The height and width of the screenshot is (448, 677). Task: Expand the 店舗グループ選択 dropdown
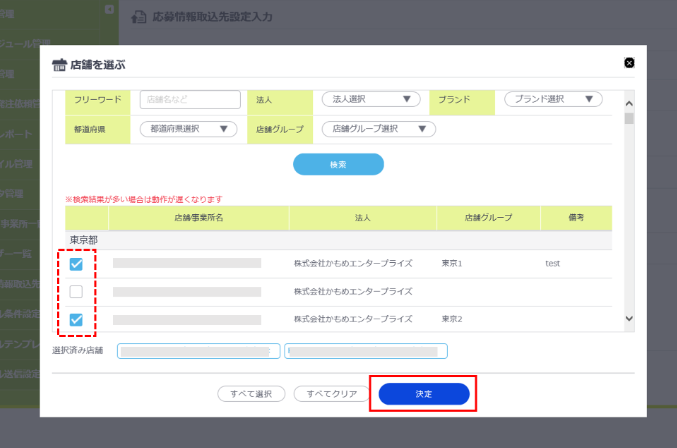click(x=378, y=128)
